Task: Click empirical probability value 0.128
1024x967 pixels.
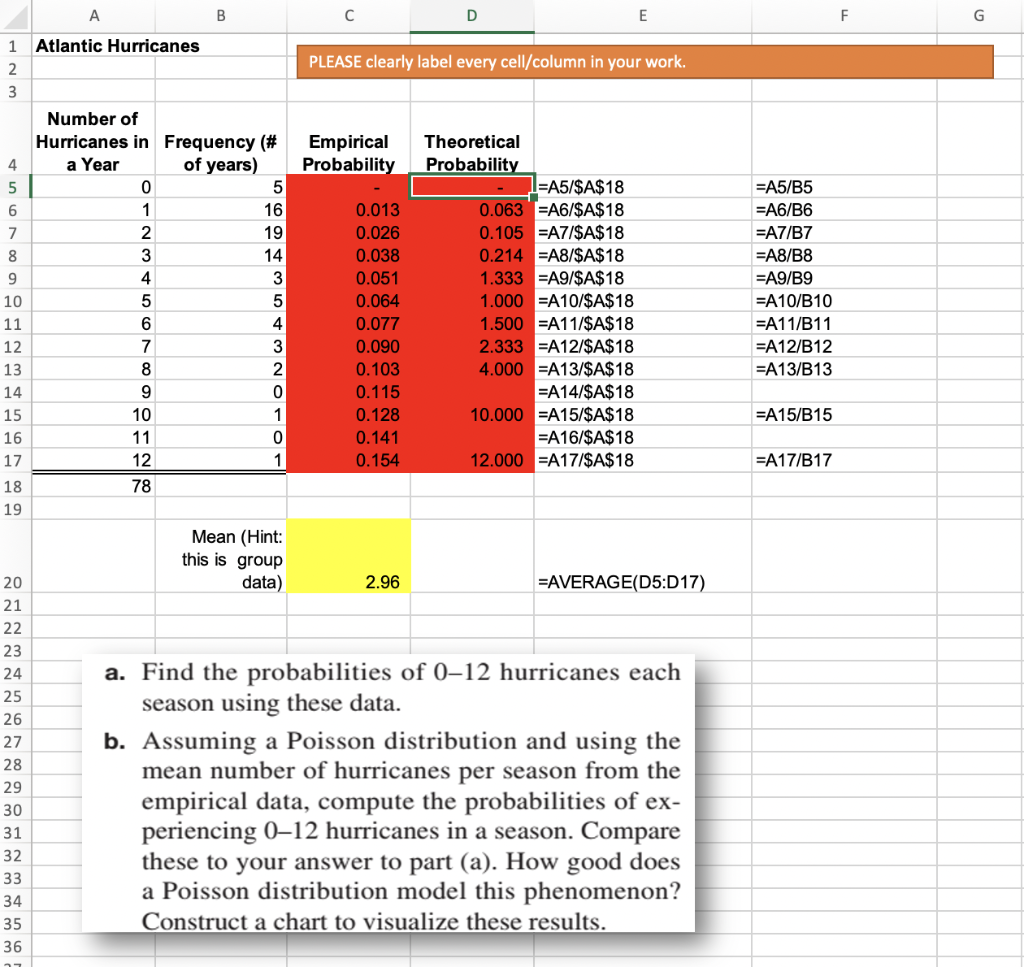Action: (377, 415)
